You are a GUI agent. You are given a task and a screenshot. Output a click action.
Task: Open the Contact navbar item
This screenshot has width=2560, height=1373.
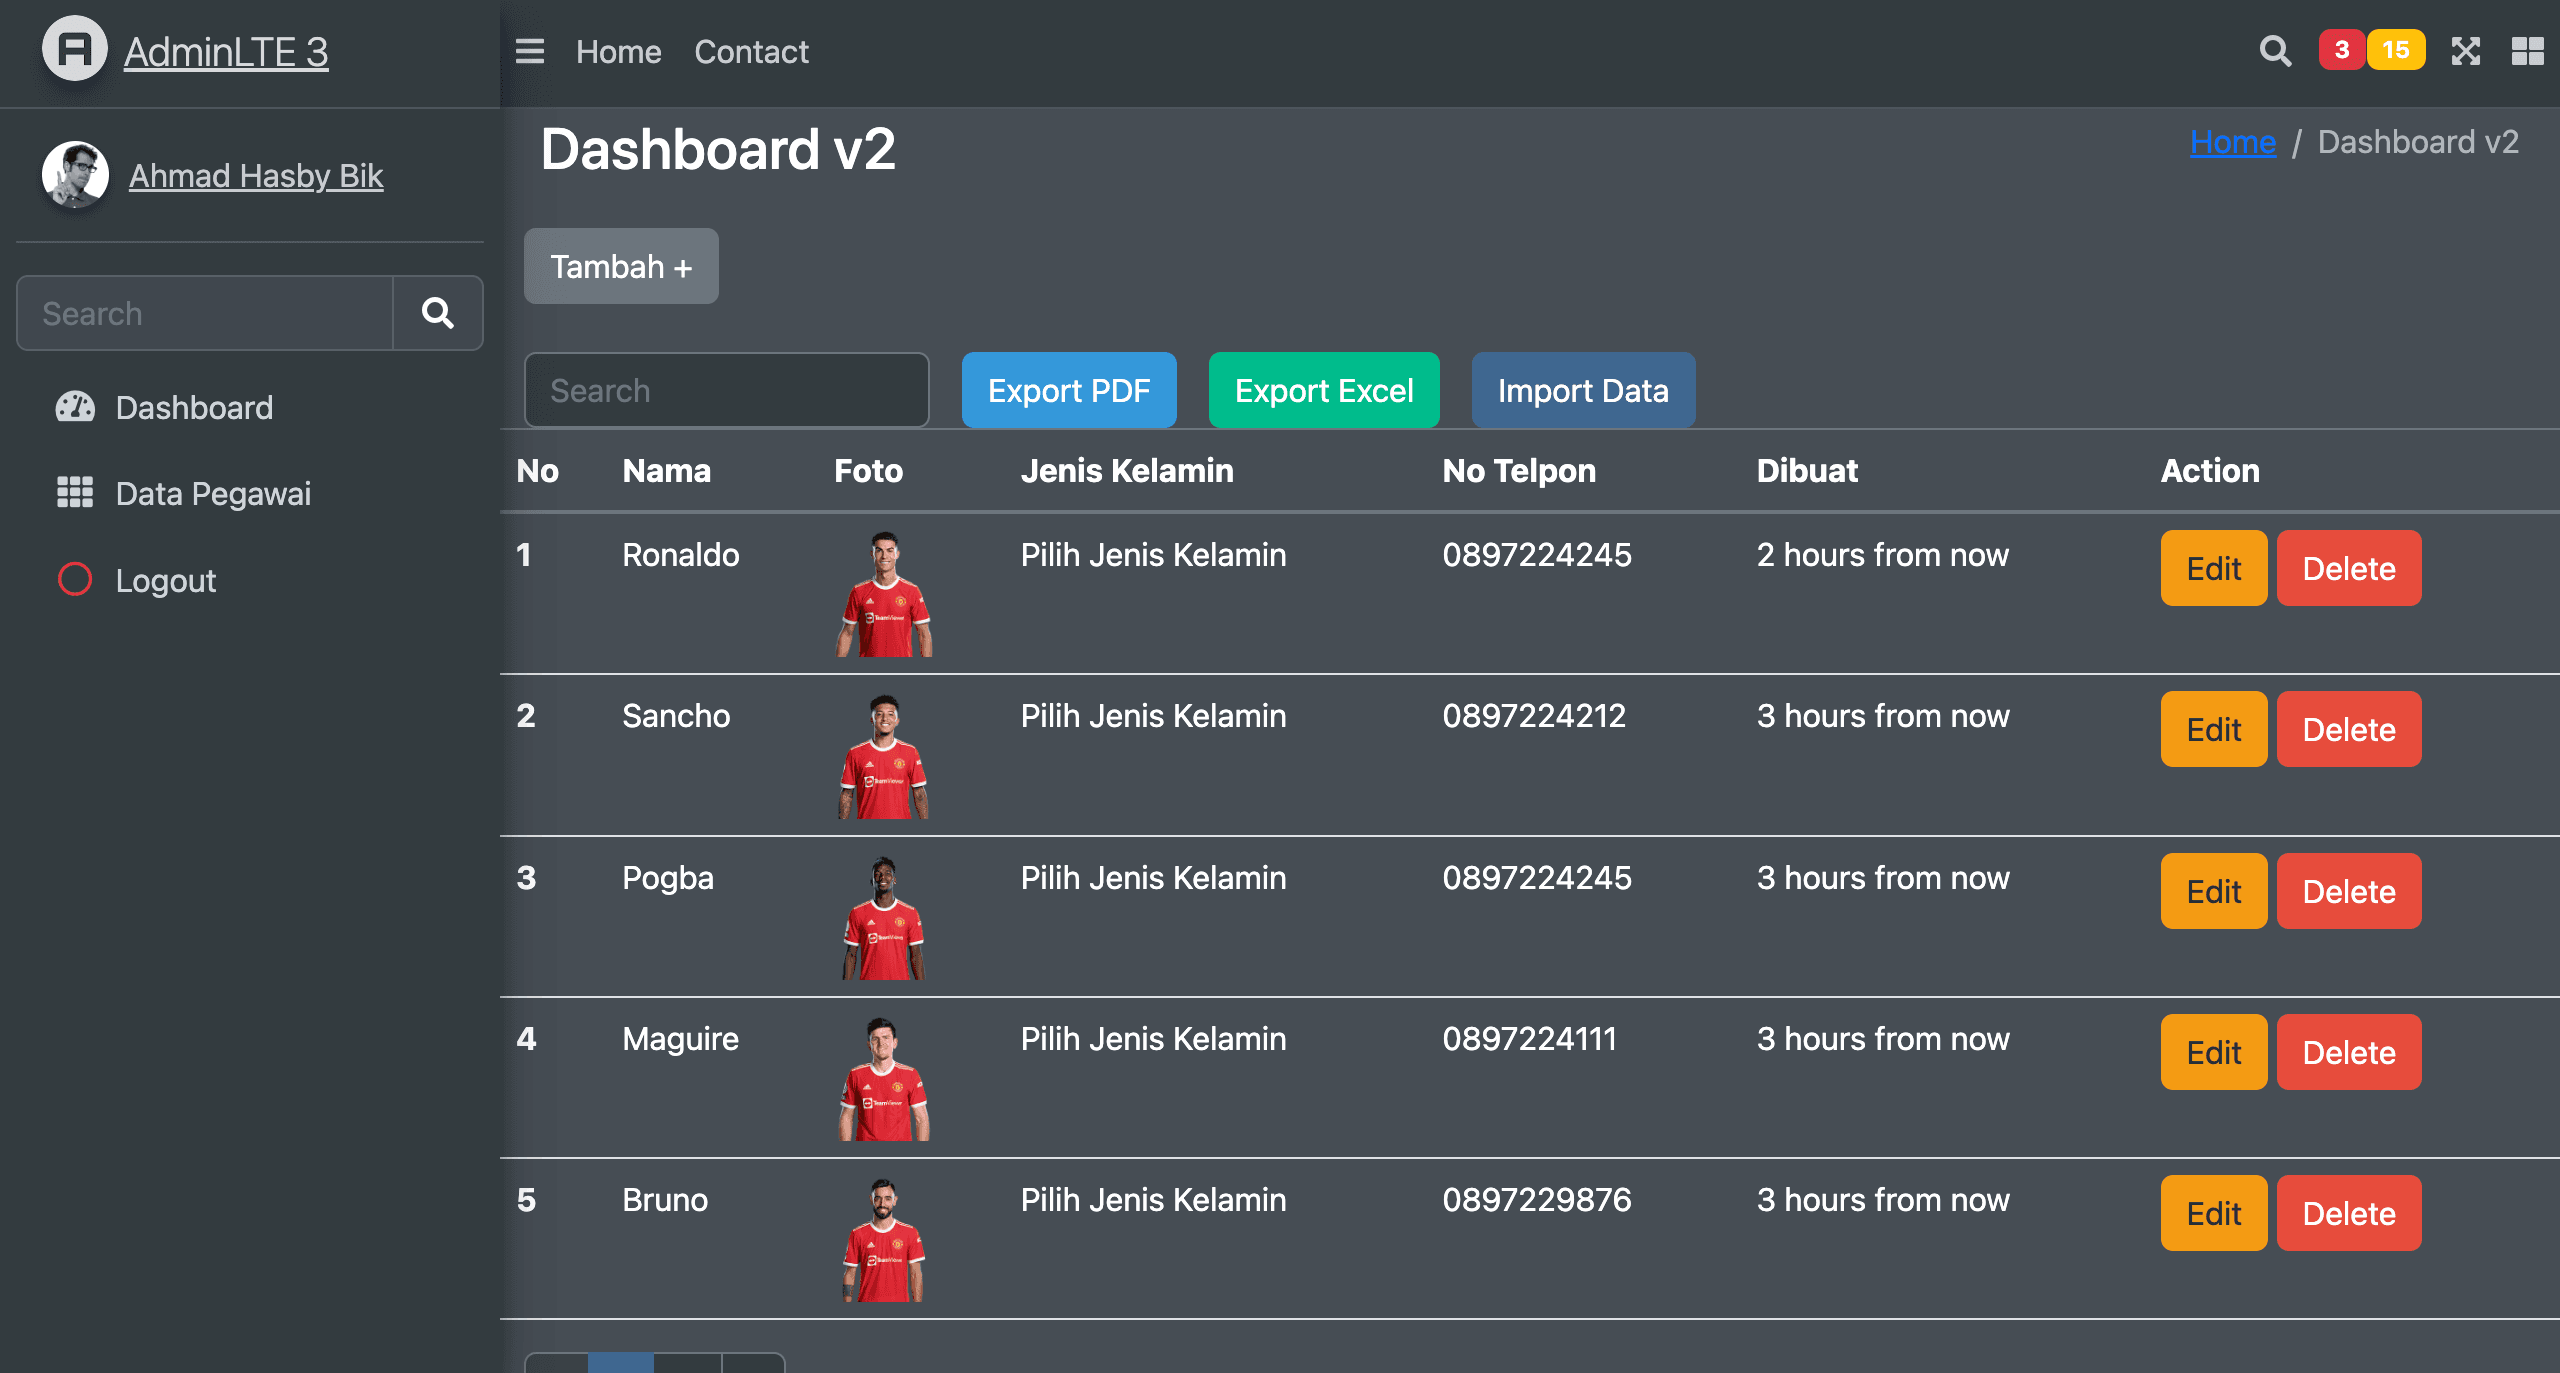click(752, 52)
